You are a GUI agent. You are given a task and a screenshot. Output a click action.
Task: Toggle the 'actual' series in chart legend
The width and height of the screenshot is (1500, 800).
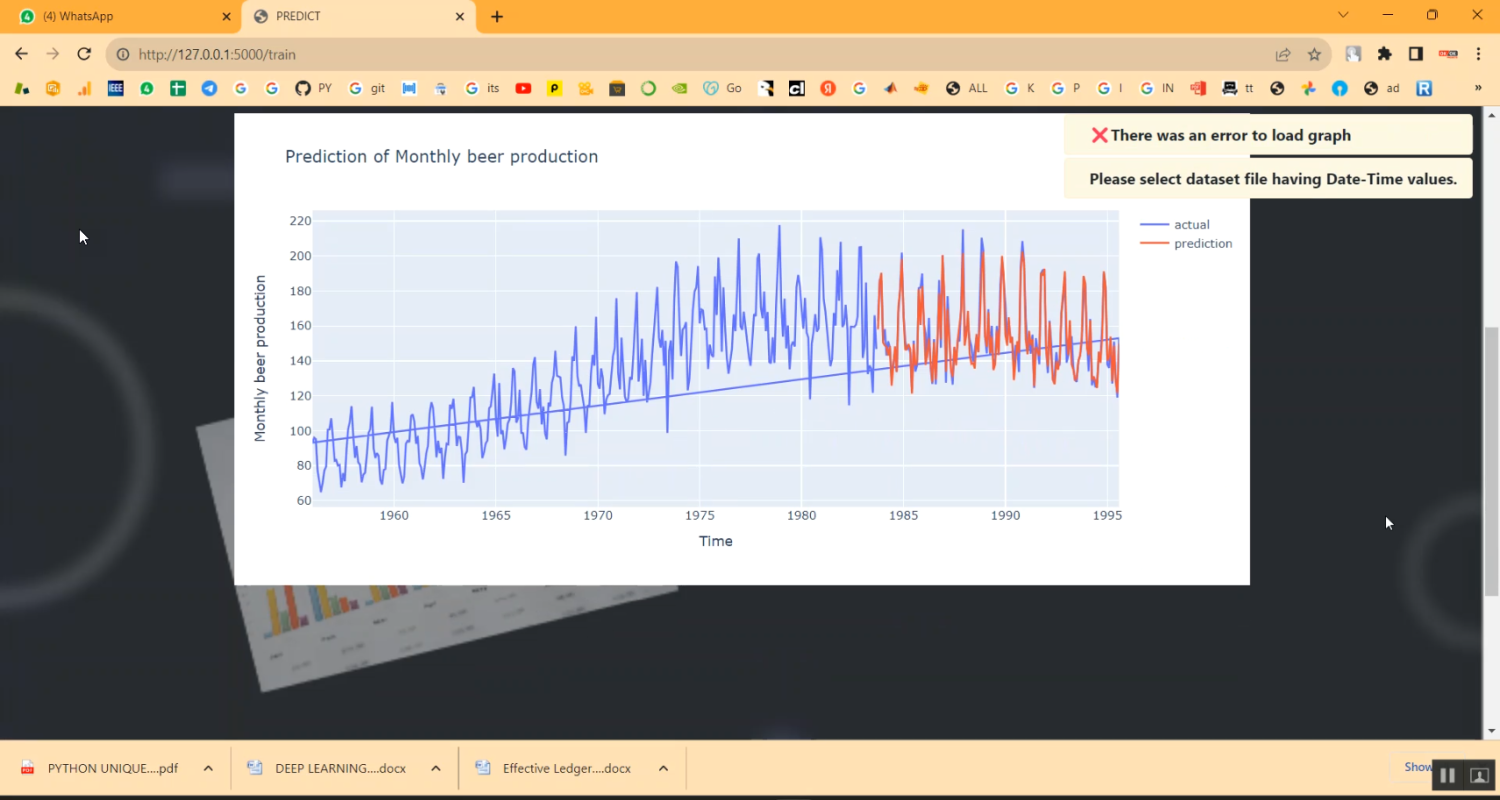[x=1190, y=225]
